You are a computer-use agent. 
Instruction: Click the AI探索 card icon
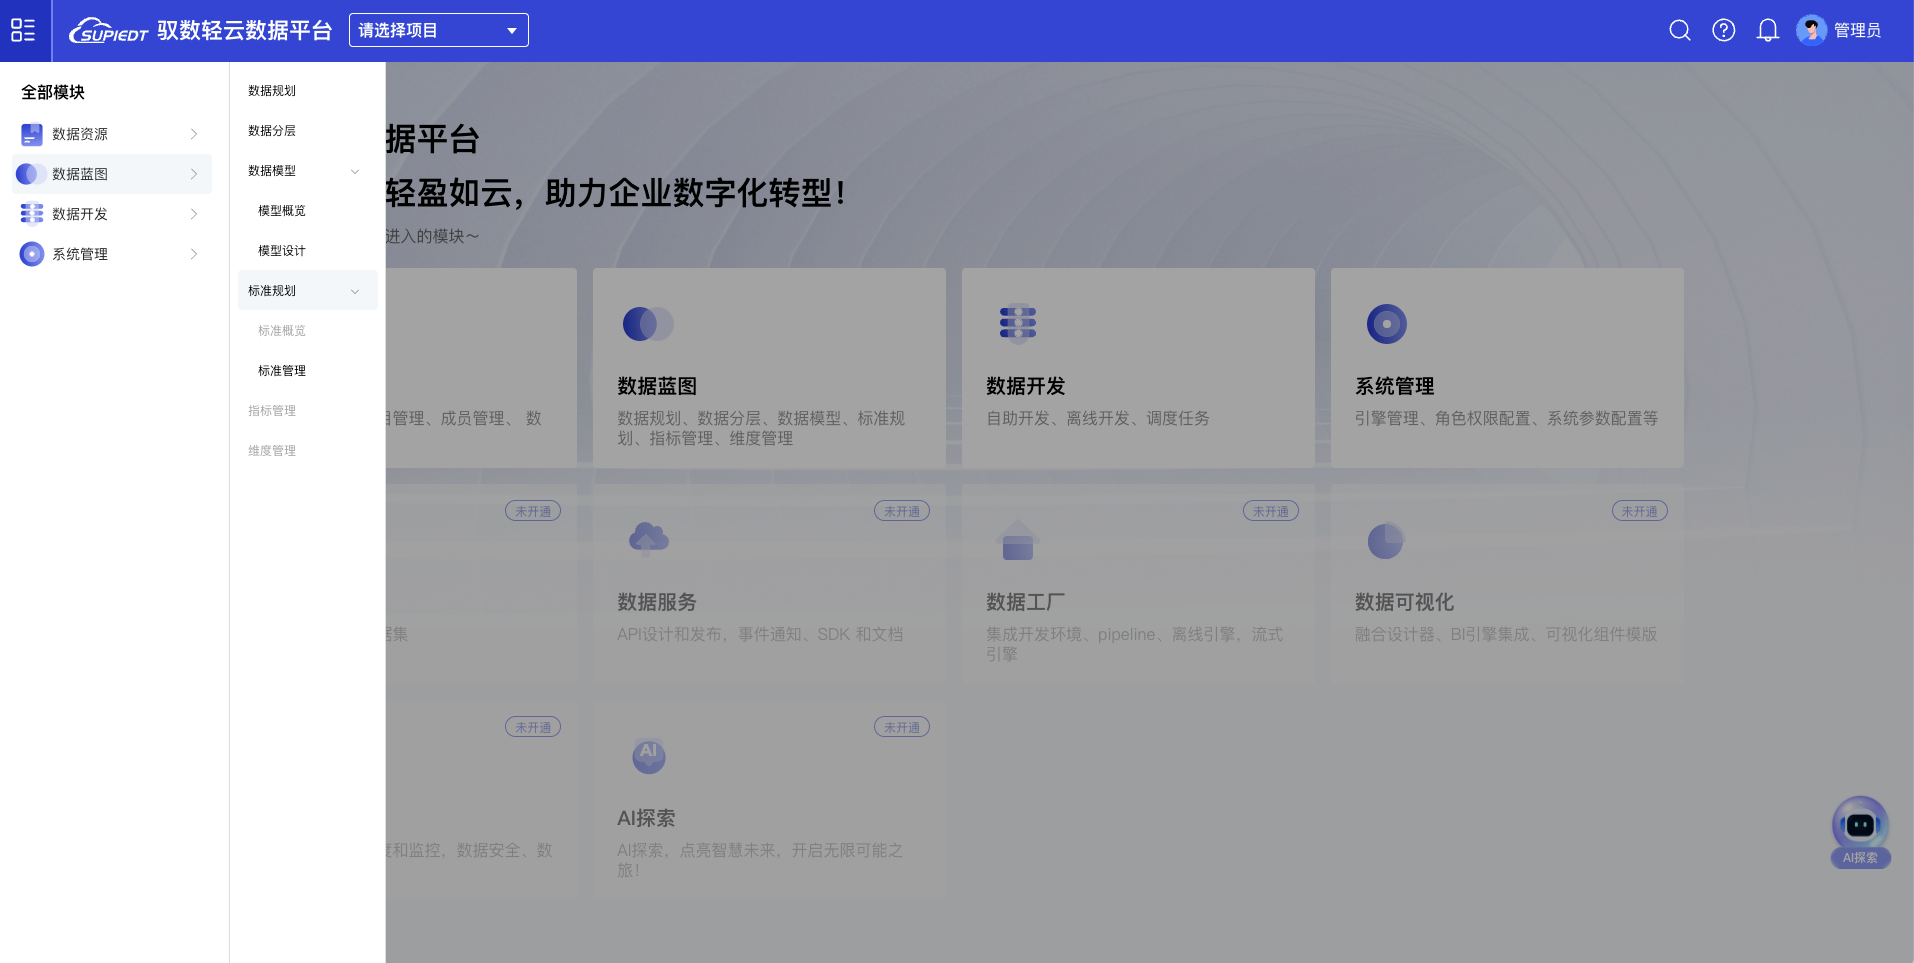[649, 755]
